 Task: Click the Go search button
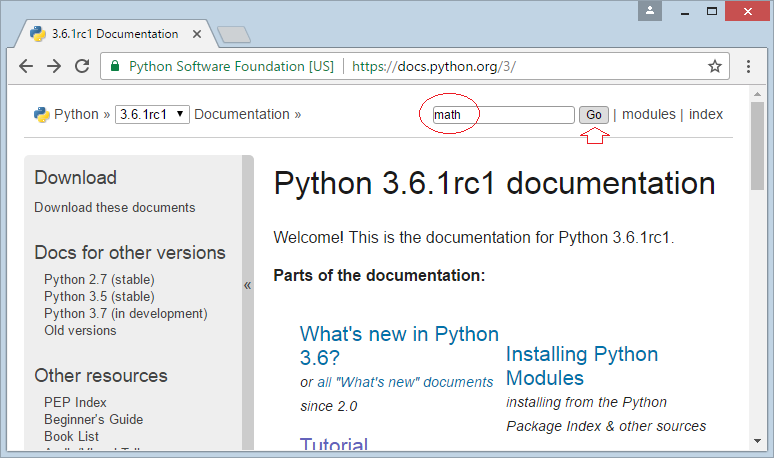(x=593, y=115)
